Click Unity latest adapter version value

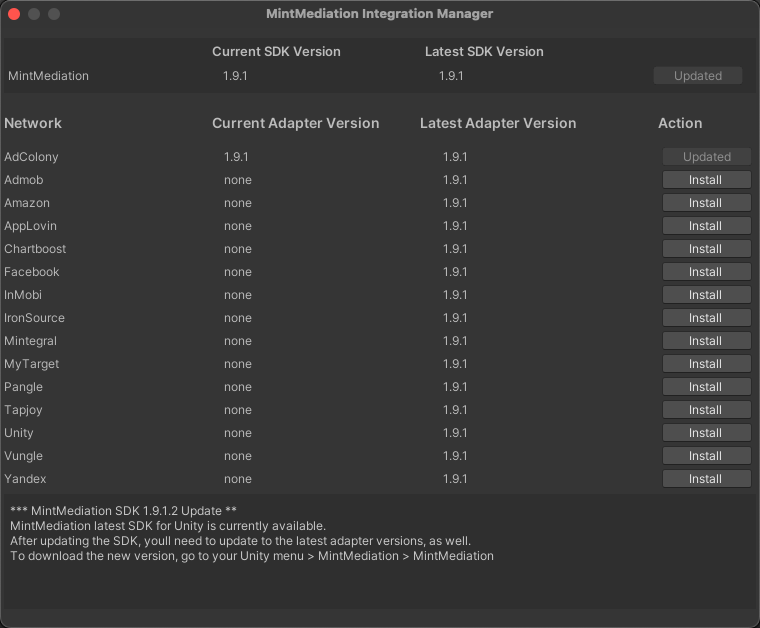click(455, 433)
